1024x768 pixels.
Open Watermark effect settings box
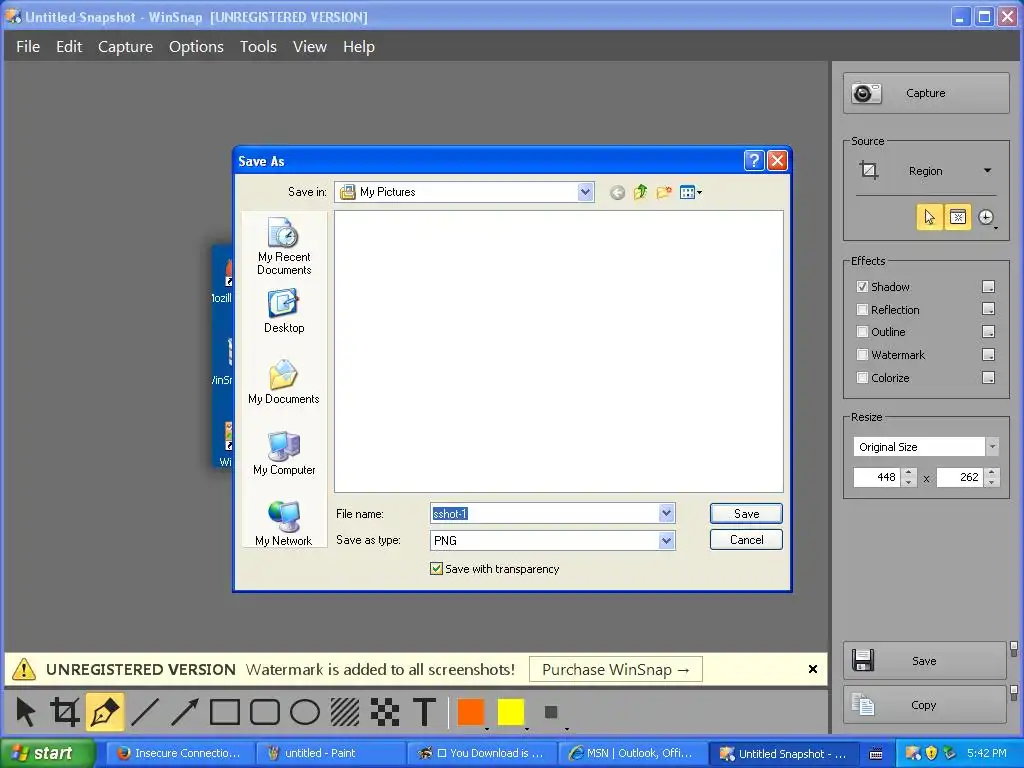coord(989,355)
